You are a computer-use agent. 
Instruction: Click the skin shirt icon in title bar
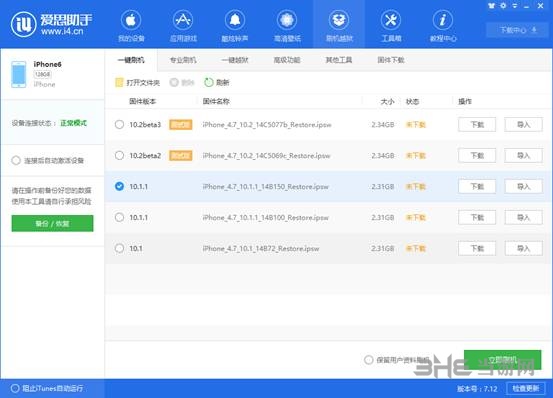(491, 6)
